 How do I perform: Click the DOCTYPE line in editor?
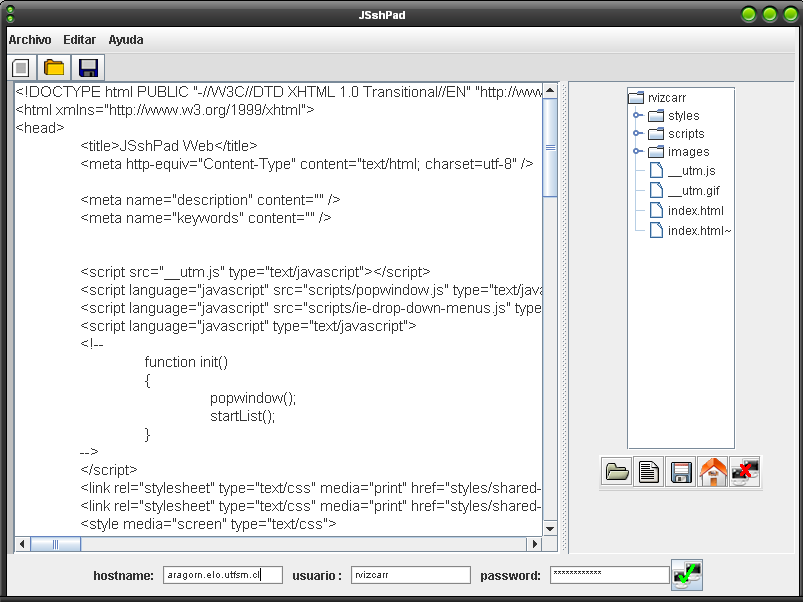279,92
